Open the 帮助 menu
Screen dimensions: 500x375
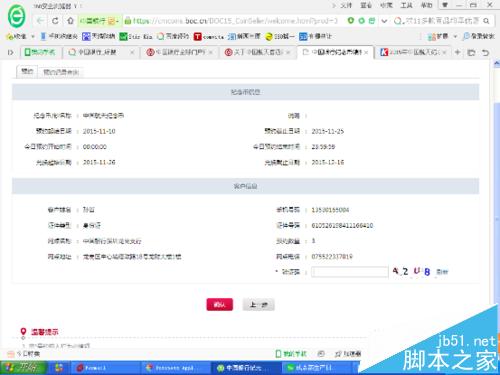(x=426, y=5)
